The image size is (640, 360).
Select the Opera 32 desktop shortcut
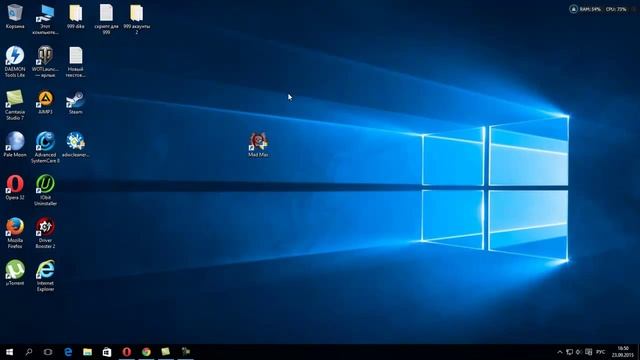click(15, 187)
